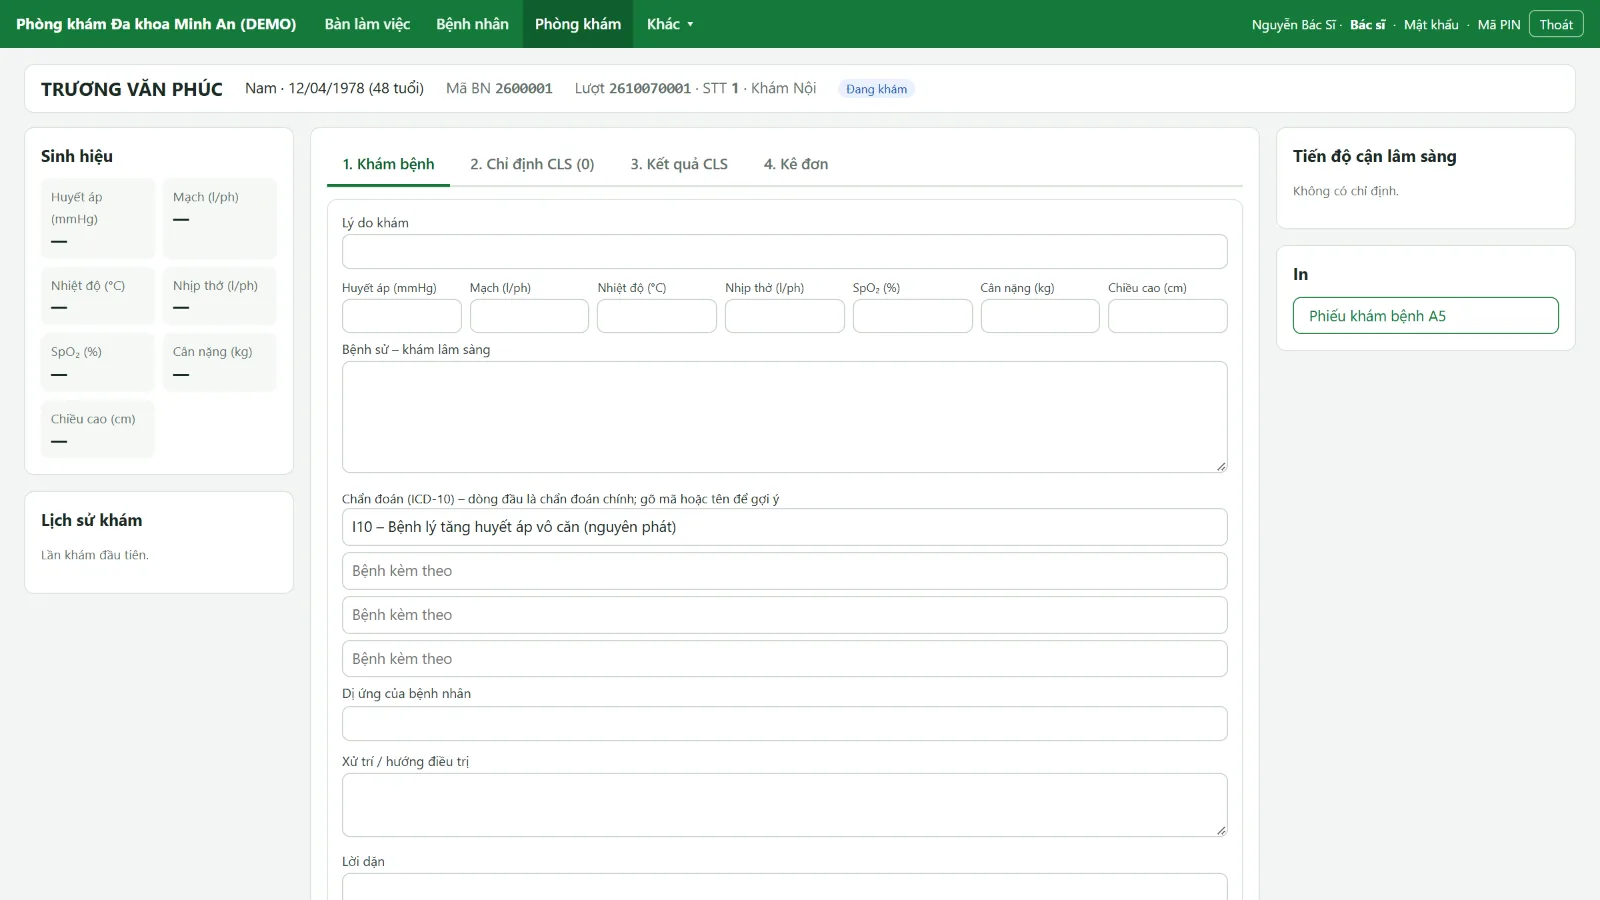Screen dimensions: 1600x900
Task: Click the Nguyễn Bác Sĩ user name
Action: [x=1294, y=25]
